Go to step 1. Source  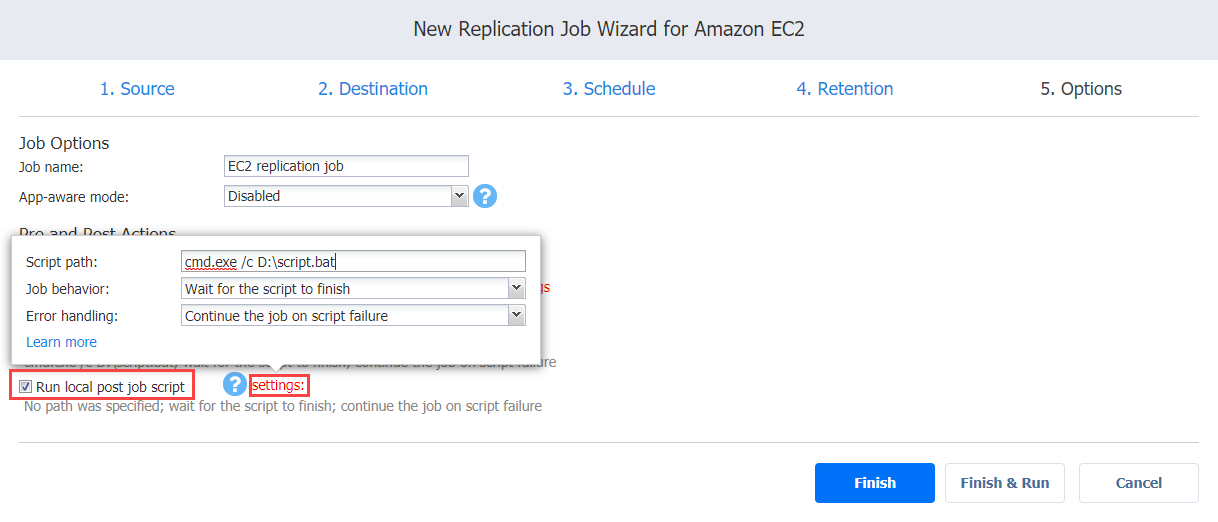(137, 89)
